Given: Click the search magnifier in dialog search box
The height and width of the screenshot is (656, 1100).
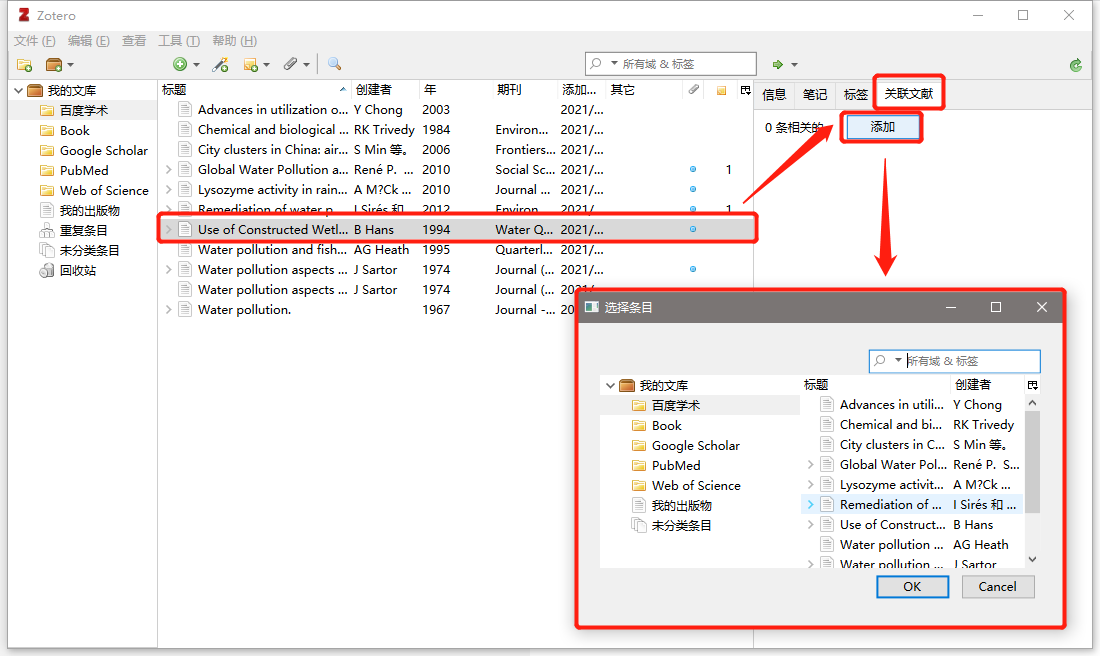Looking at the screenshot, I should pyautogui.click(x=880, y=361).
